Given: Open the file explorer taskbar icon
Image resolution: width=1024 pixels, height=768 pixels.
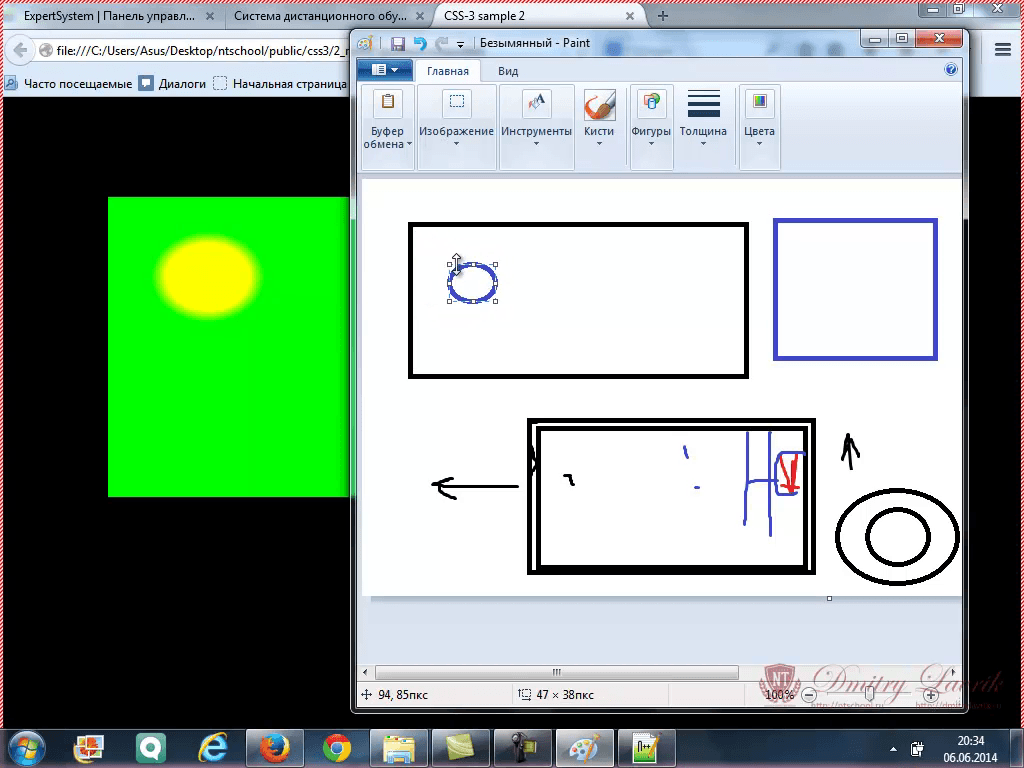Looking at the screenshot, I should [398, 748].
